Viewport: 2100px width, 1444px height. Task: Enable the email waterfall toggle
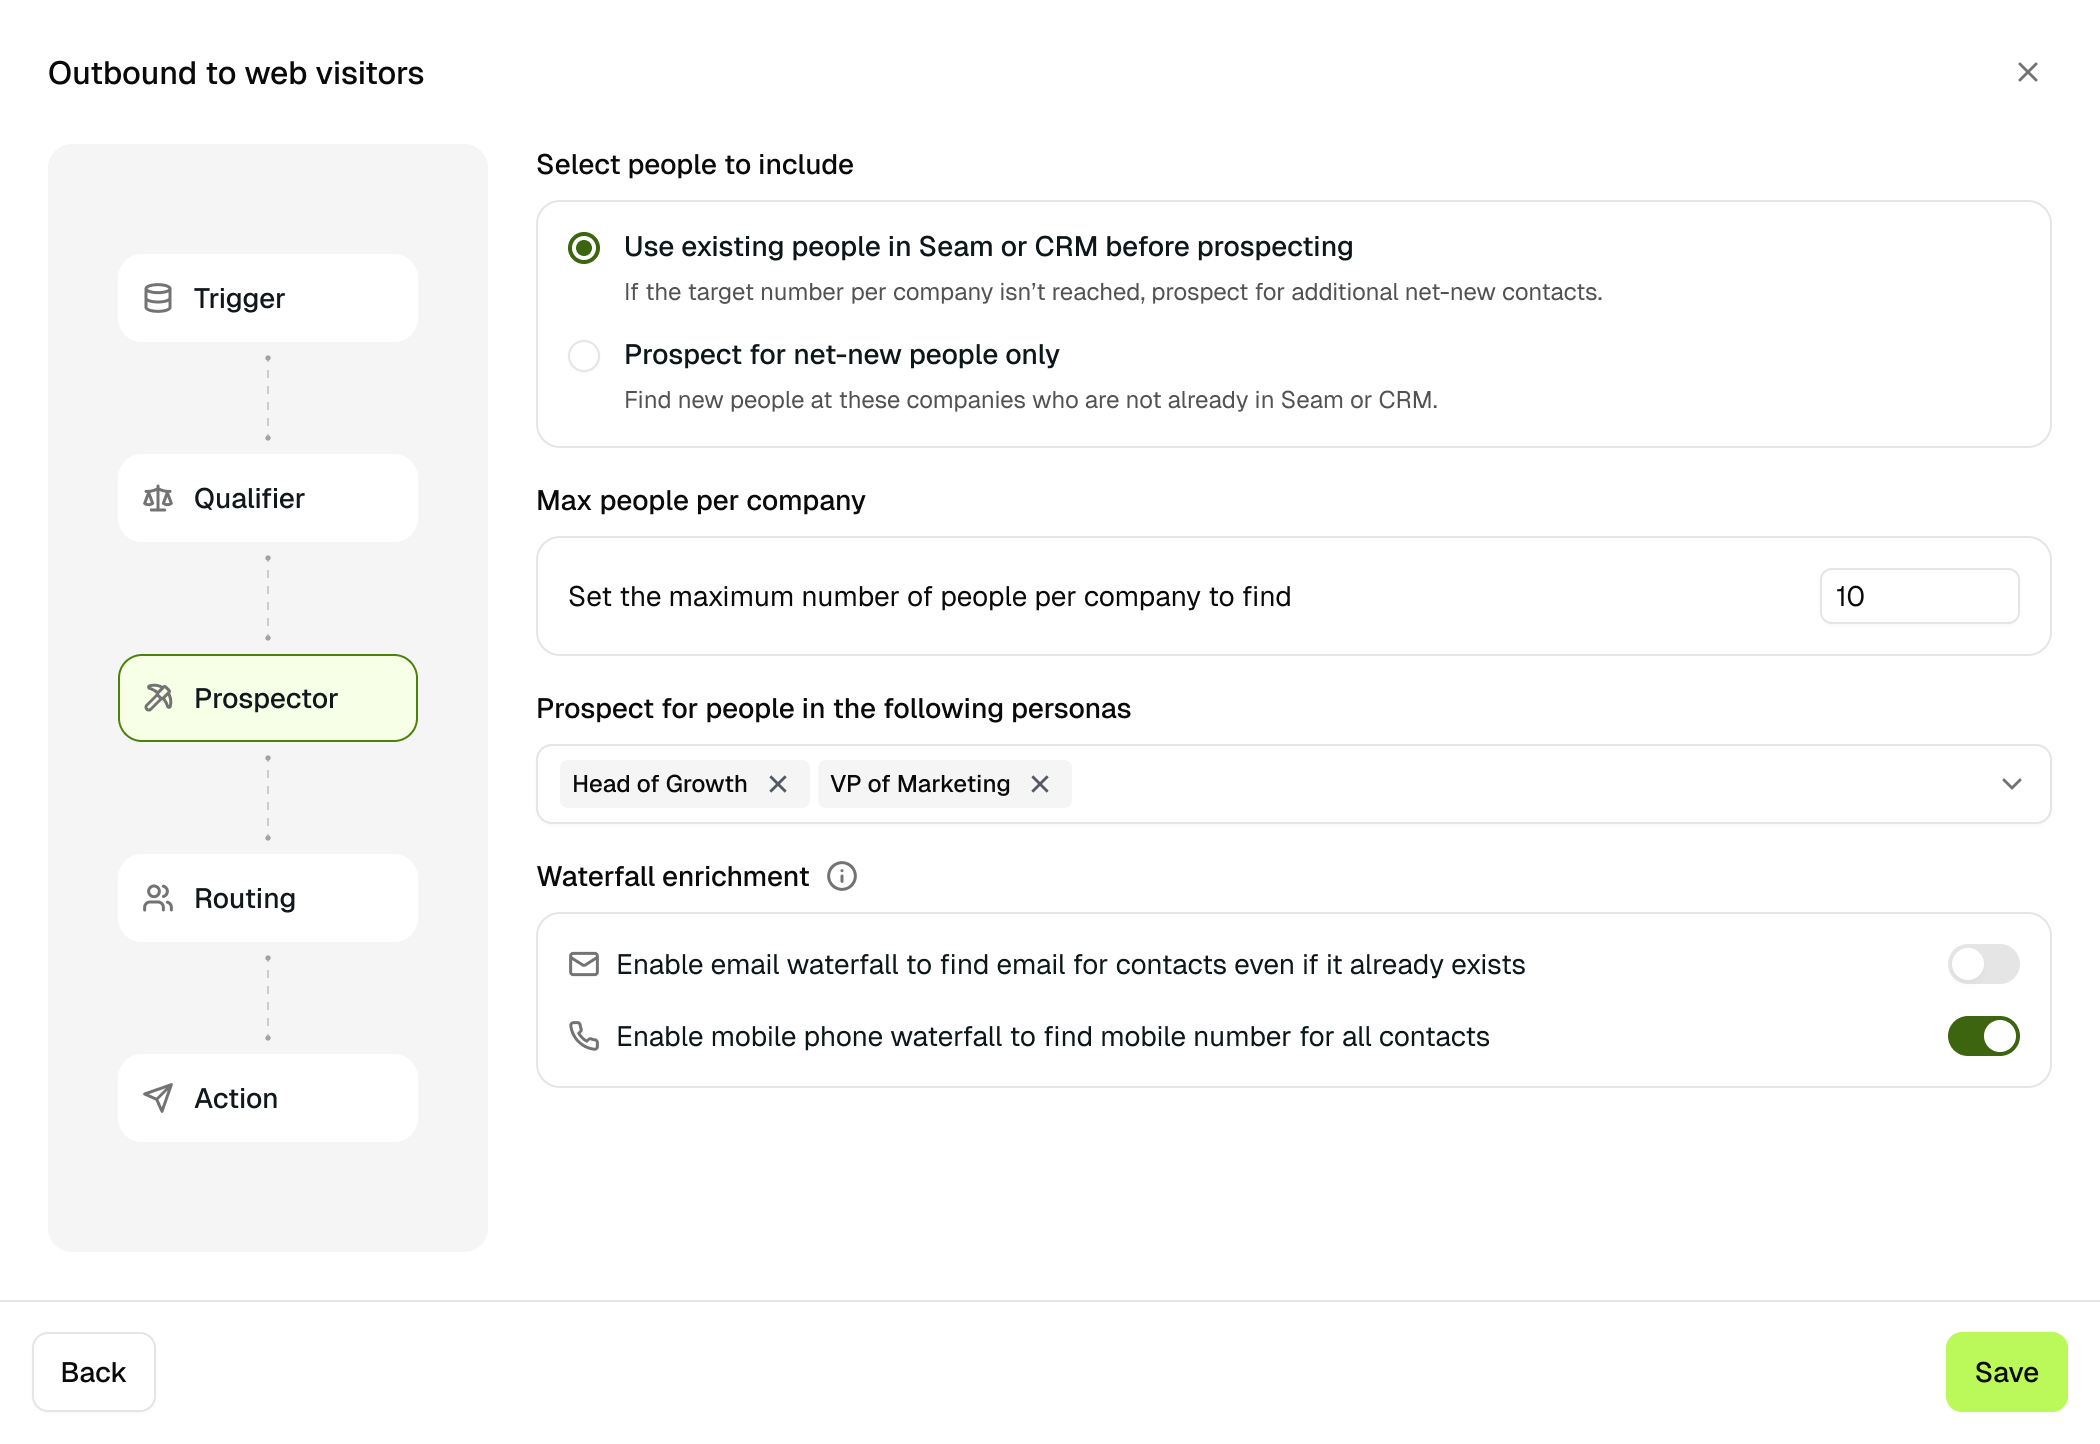tap(1983, 964)
